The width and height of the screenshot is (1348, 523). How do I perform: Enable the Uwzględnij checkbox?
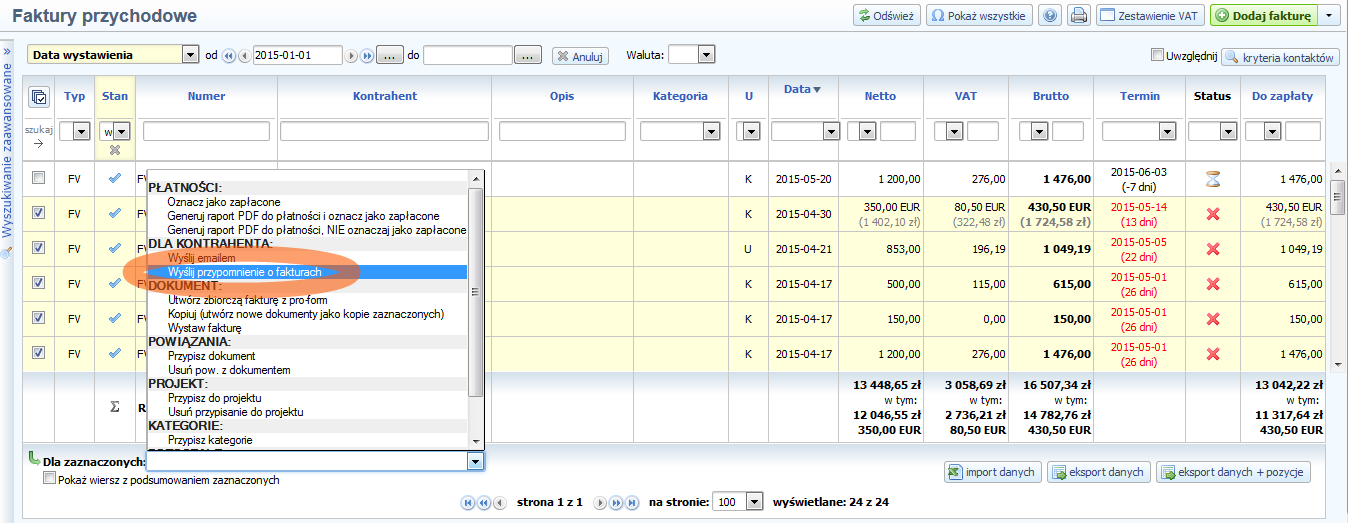tap(1158, 56)
